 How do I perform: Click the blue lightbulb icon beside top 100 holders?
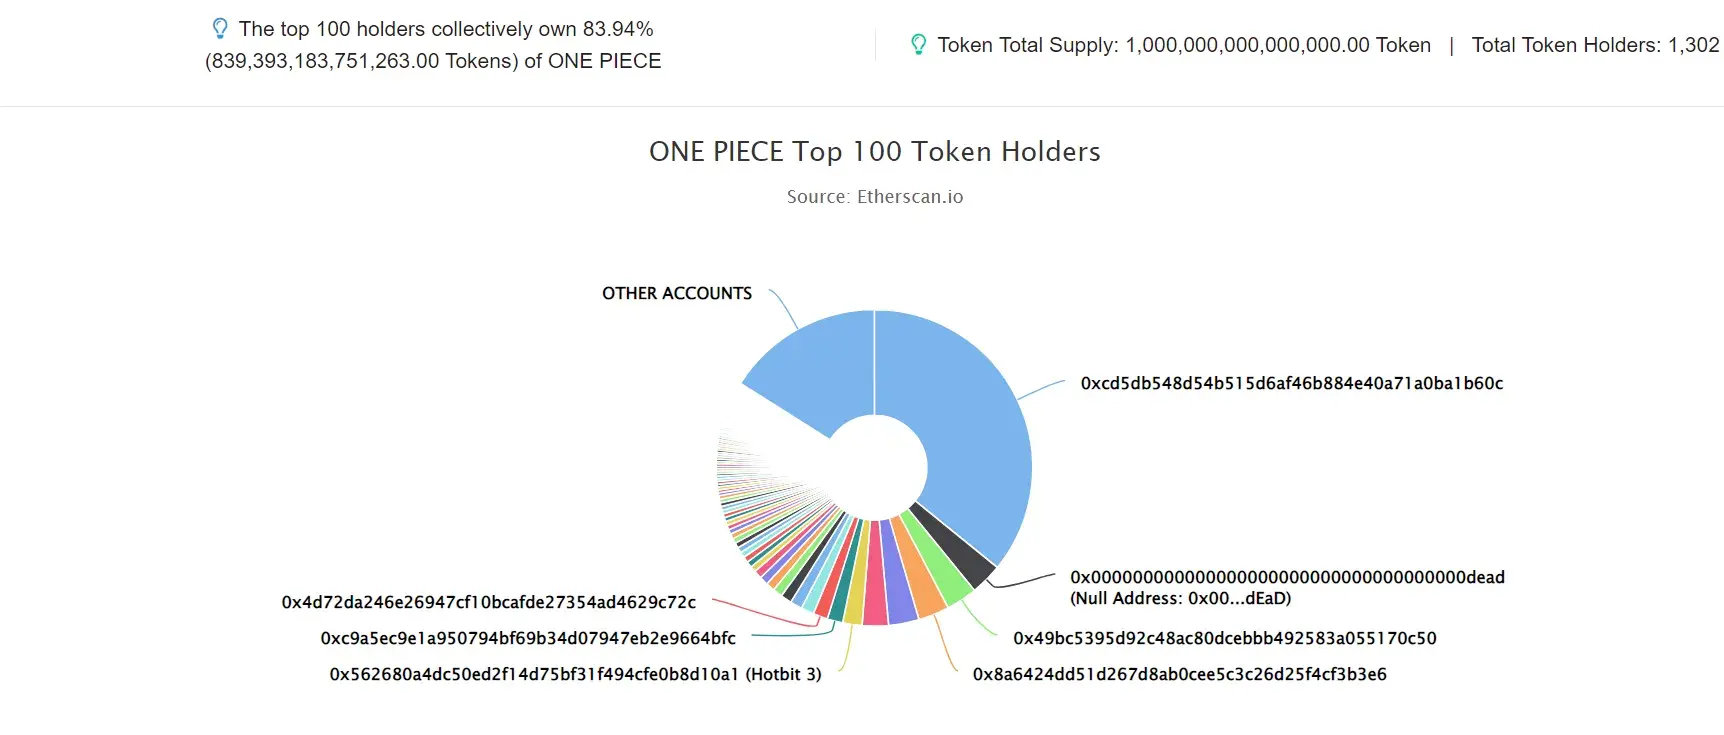(220, 28)
